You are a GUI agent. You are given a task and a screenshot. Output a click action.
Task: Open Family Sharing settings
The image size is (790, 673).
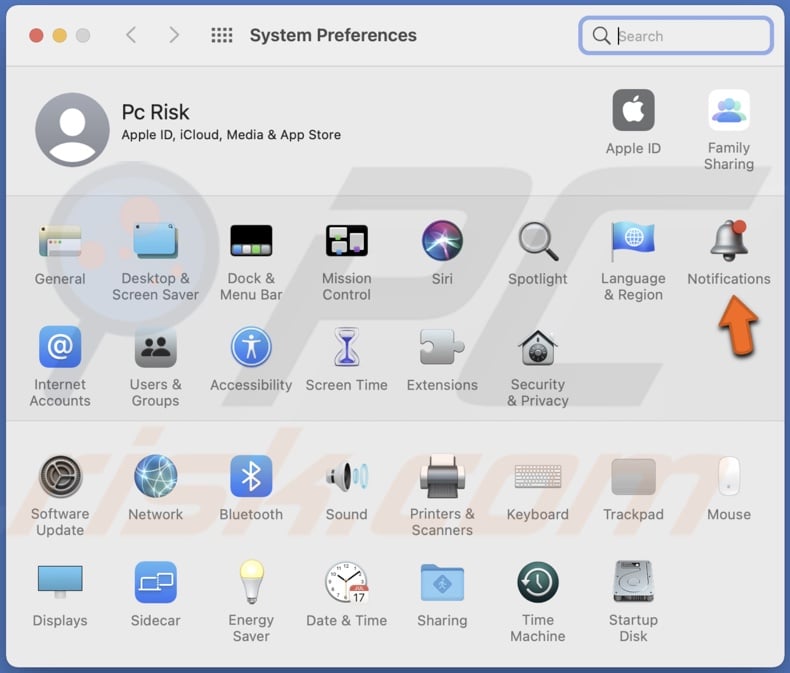tap(728, 112)
